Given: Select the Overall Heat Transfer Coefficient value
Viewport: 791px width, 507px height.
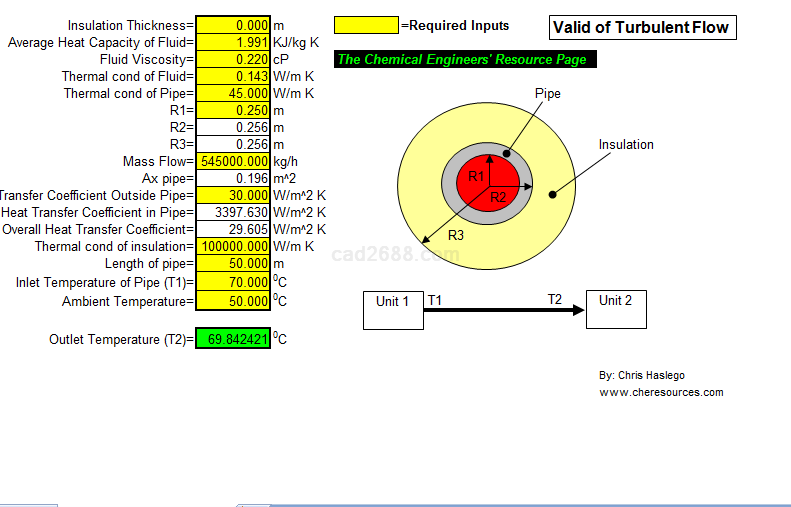Looking at the screenshot, I should tap(233, 230).
